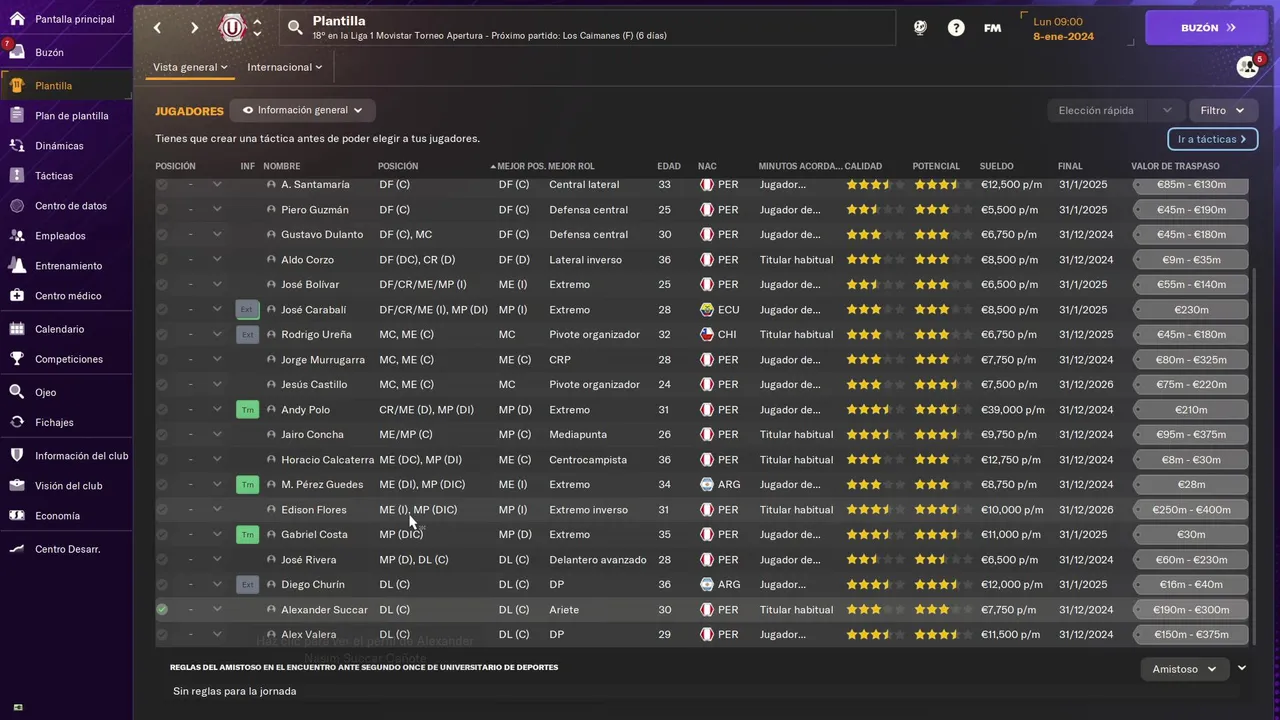Open the Calendario sidebar item
This screenshot has width=1280, height=720.
(x=66, y=329)
